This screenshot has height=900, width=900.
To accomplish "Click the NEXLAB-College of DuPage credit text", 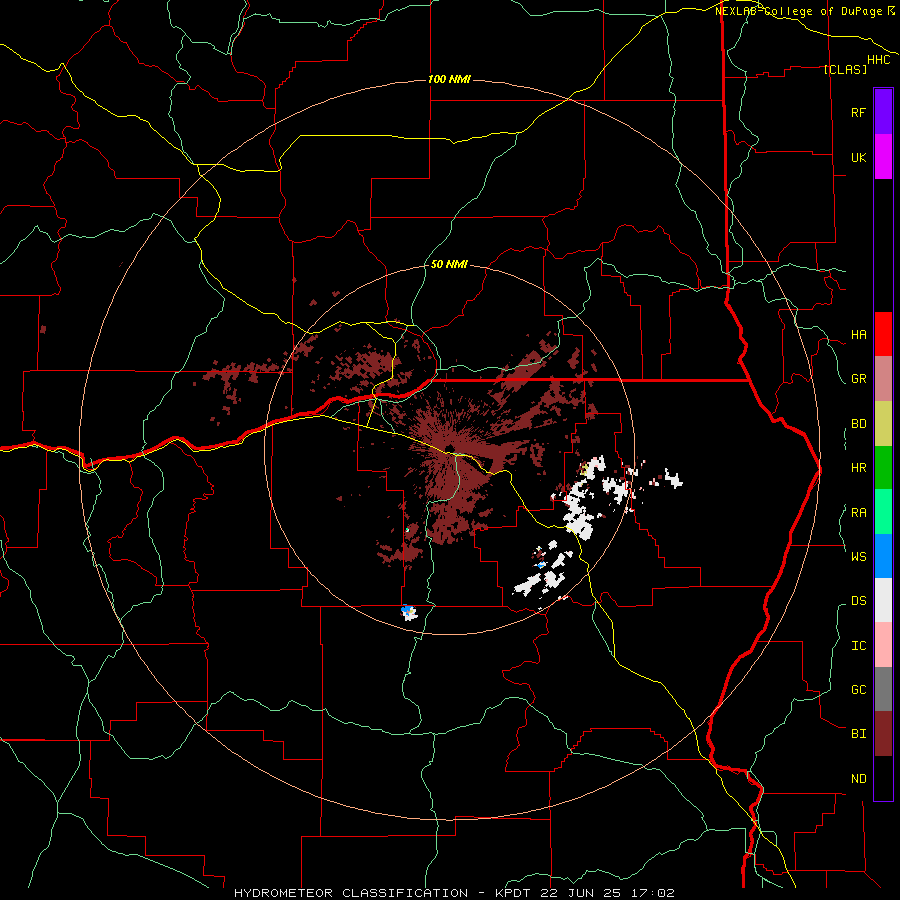I will (x=801, y=11).
